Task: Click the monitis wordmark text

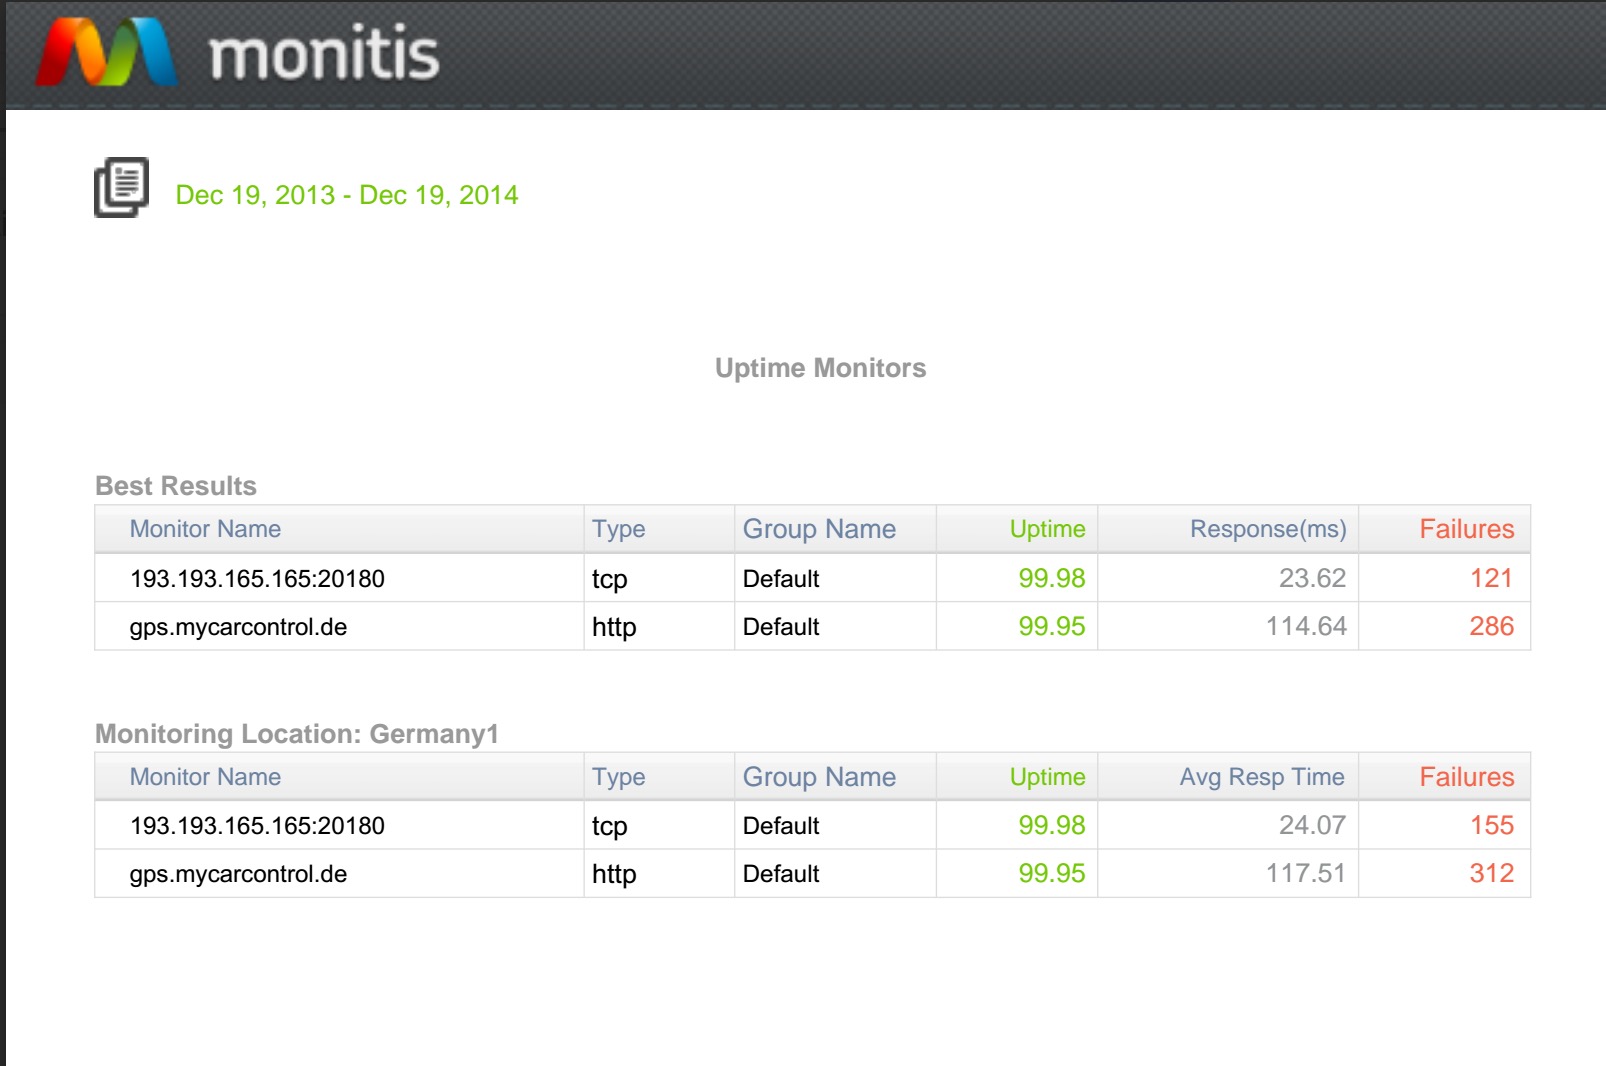Action: tap(324, 54)
